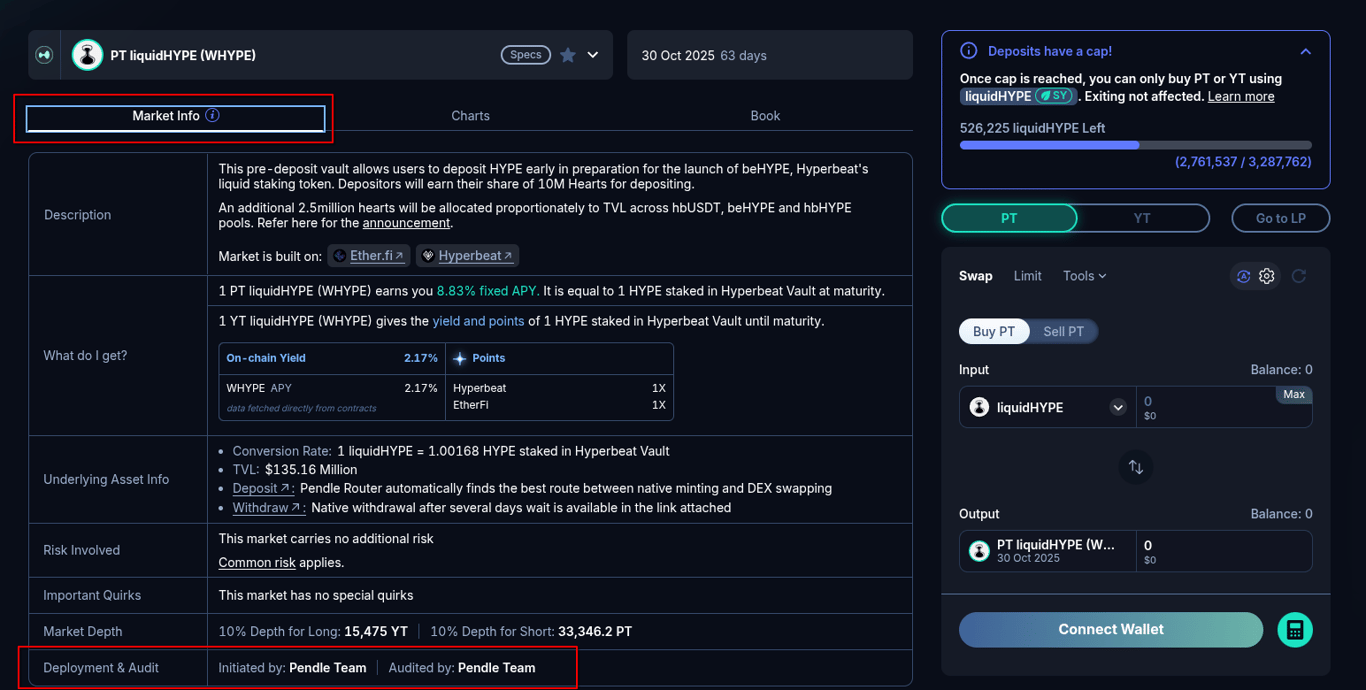
Task: Click the Max button
Action: 1294,395
